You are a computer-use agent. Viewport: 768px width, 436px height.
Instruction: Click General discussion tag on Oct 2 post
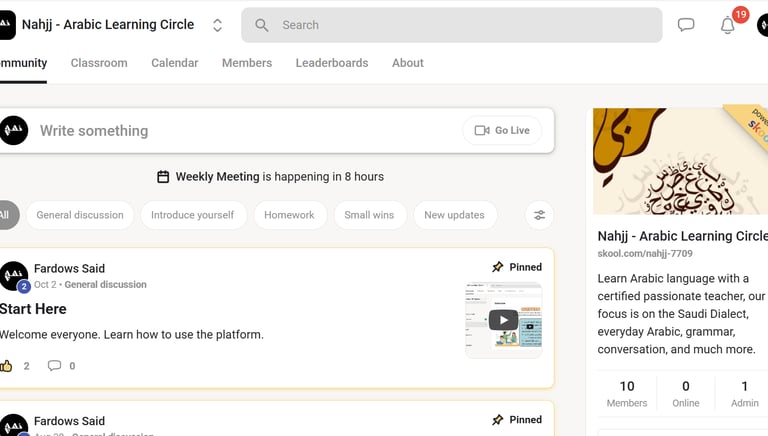tap(105, 285)
